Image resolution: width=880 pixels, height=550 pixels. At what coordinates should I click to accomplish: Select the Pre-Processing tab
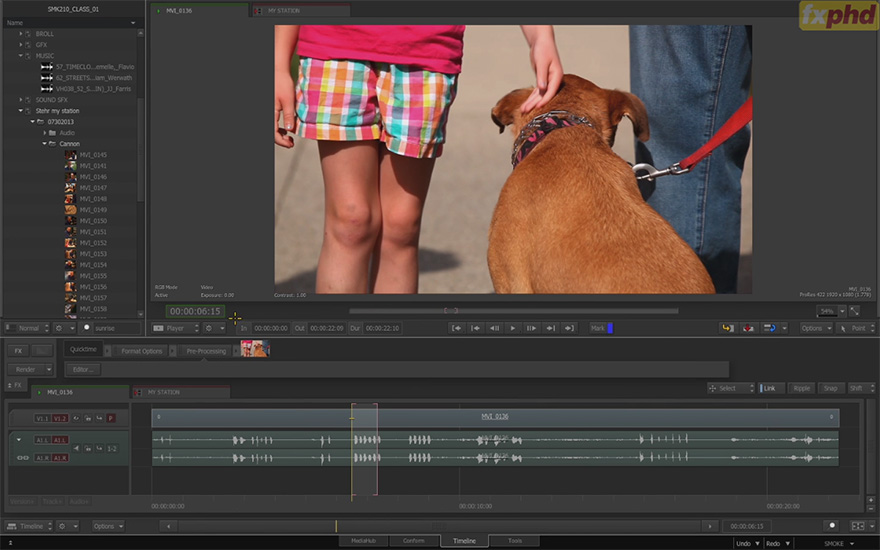click(x=206, y=351)
